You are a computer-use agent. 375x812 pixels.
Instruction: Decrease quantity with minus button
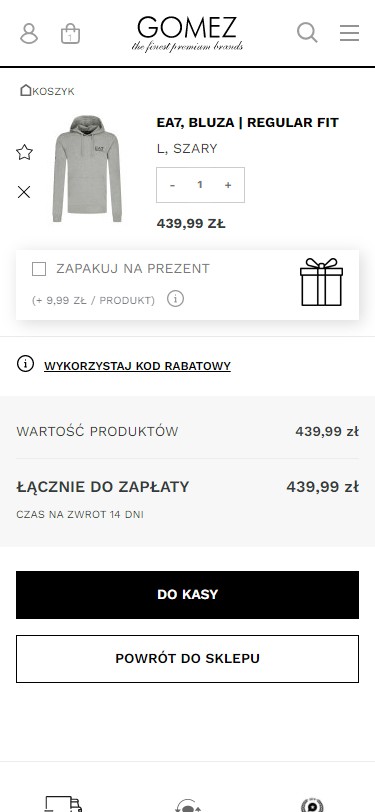click(x=172, y=185)
